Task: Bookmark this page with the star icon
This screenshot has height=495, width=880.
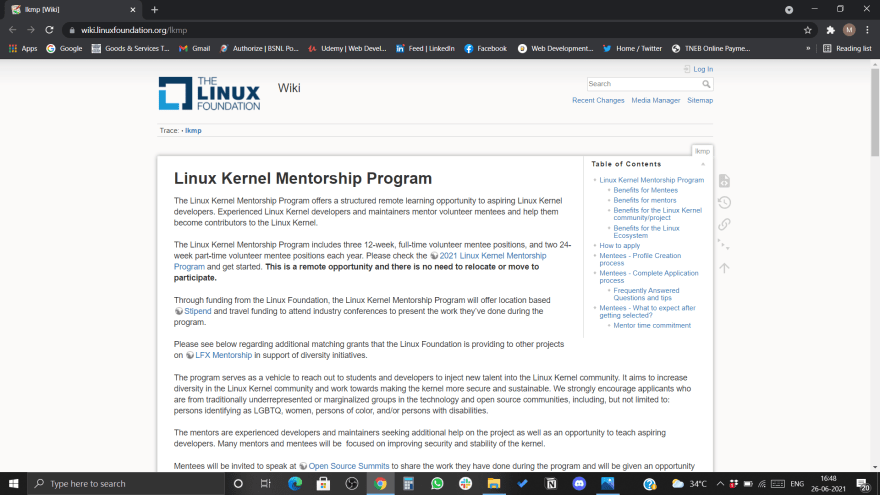Action: (x=808, y=30)
